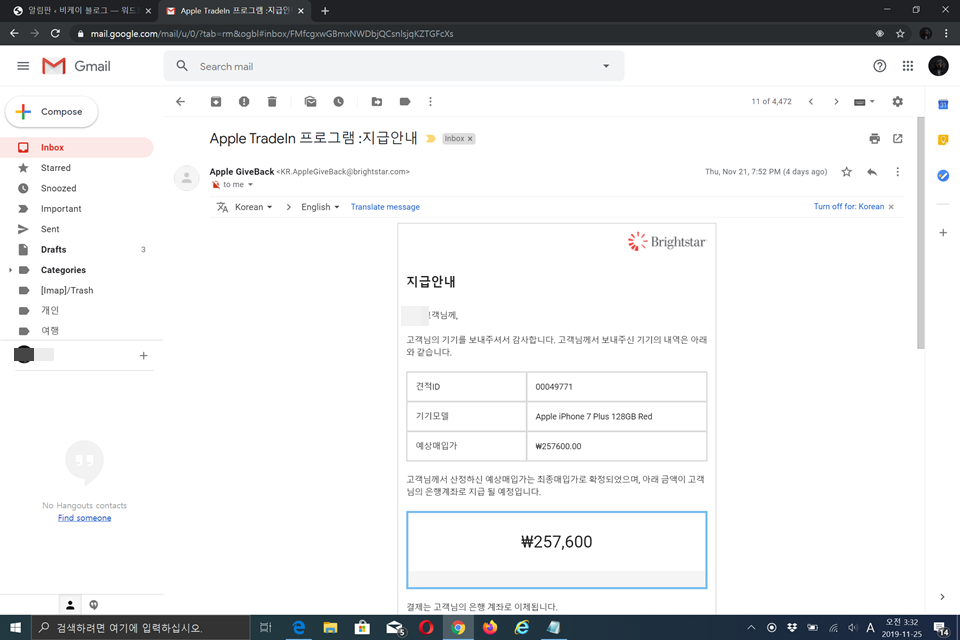The image size is (960, 640).
Task: Switch to Hangouts contacts tab
Action: (70, 605)
